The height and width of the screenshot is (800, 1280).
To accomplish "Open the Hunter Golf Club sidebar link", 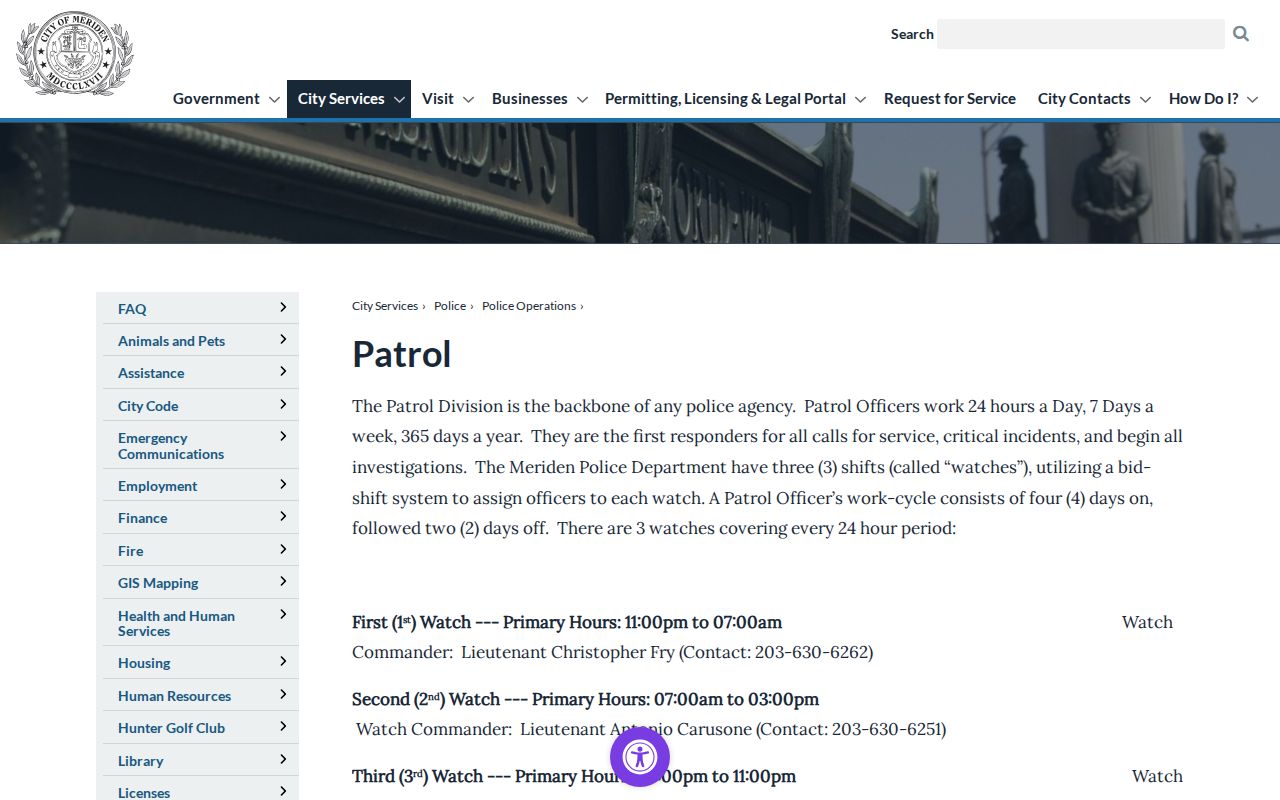I will (x=171, y=728).
